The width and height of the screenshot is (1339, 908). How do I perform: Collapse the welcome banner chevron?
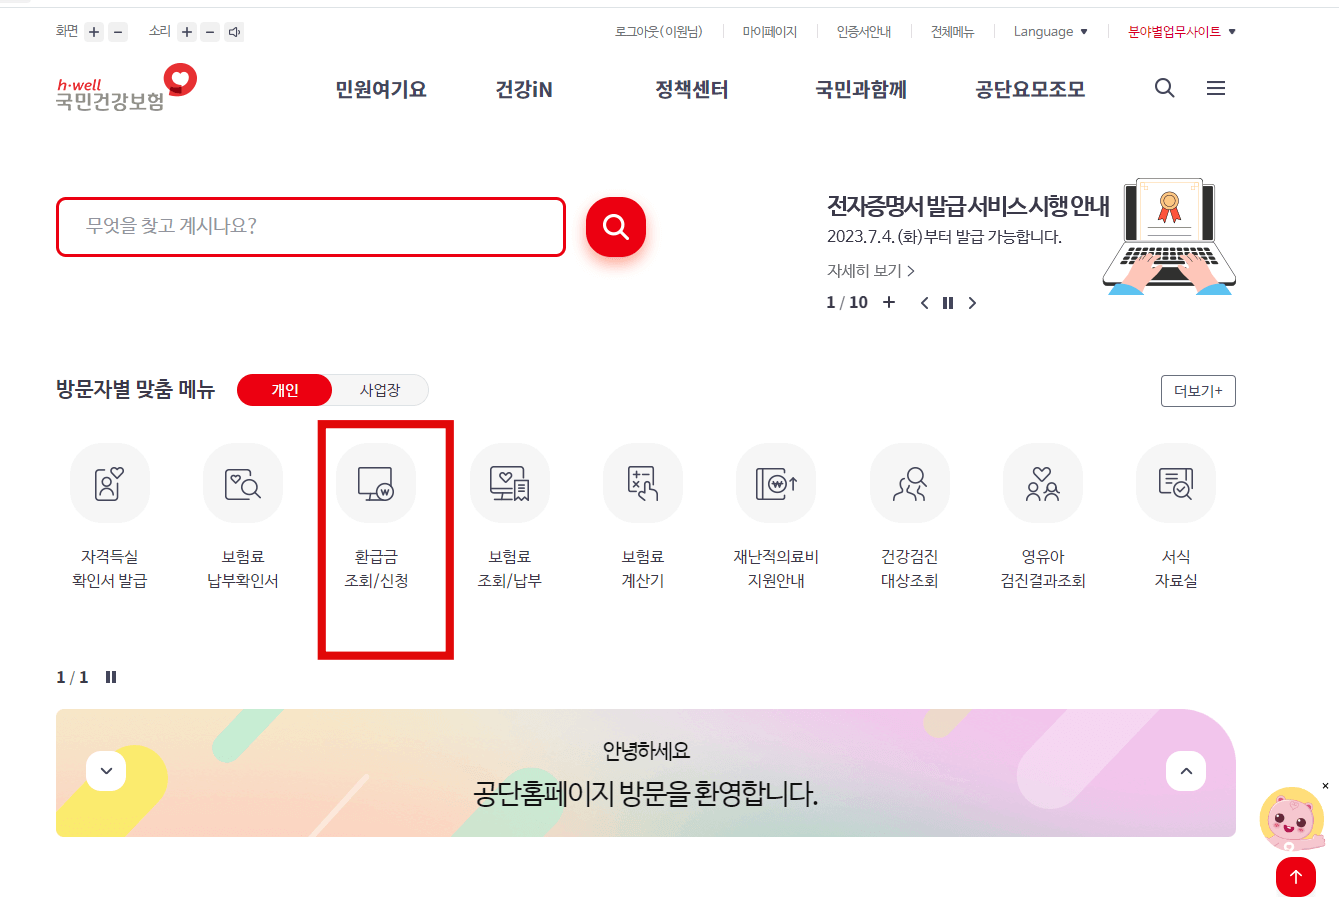pyautogui.click(x=105, y=770)
